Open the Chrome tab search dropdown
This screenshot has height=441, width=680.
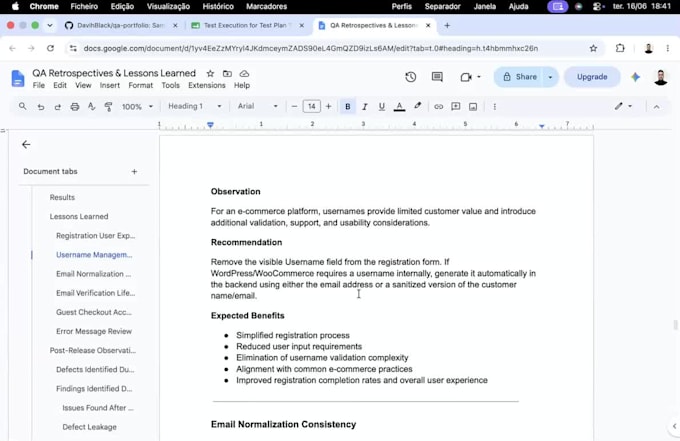pos(50,26)
